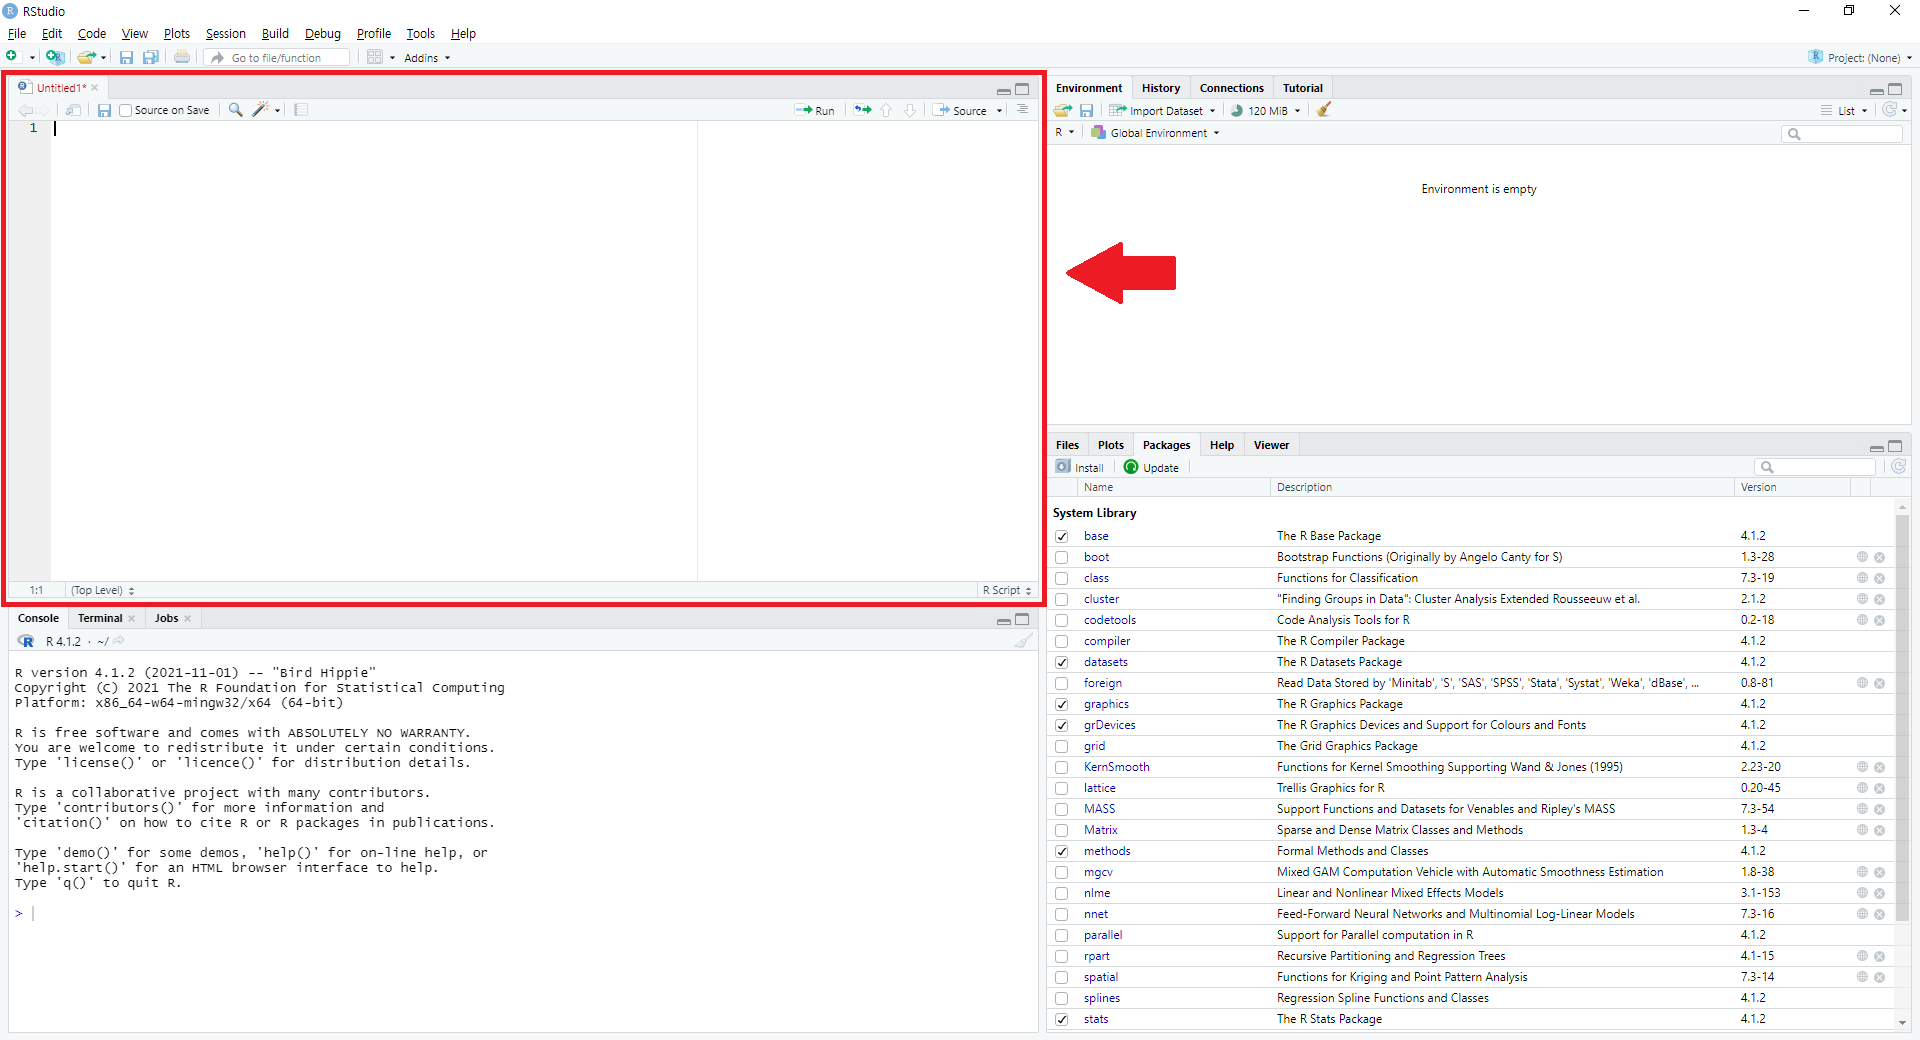
Task: Uncheck the datasets package checkbox
Action: 1062,662
